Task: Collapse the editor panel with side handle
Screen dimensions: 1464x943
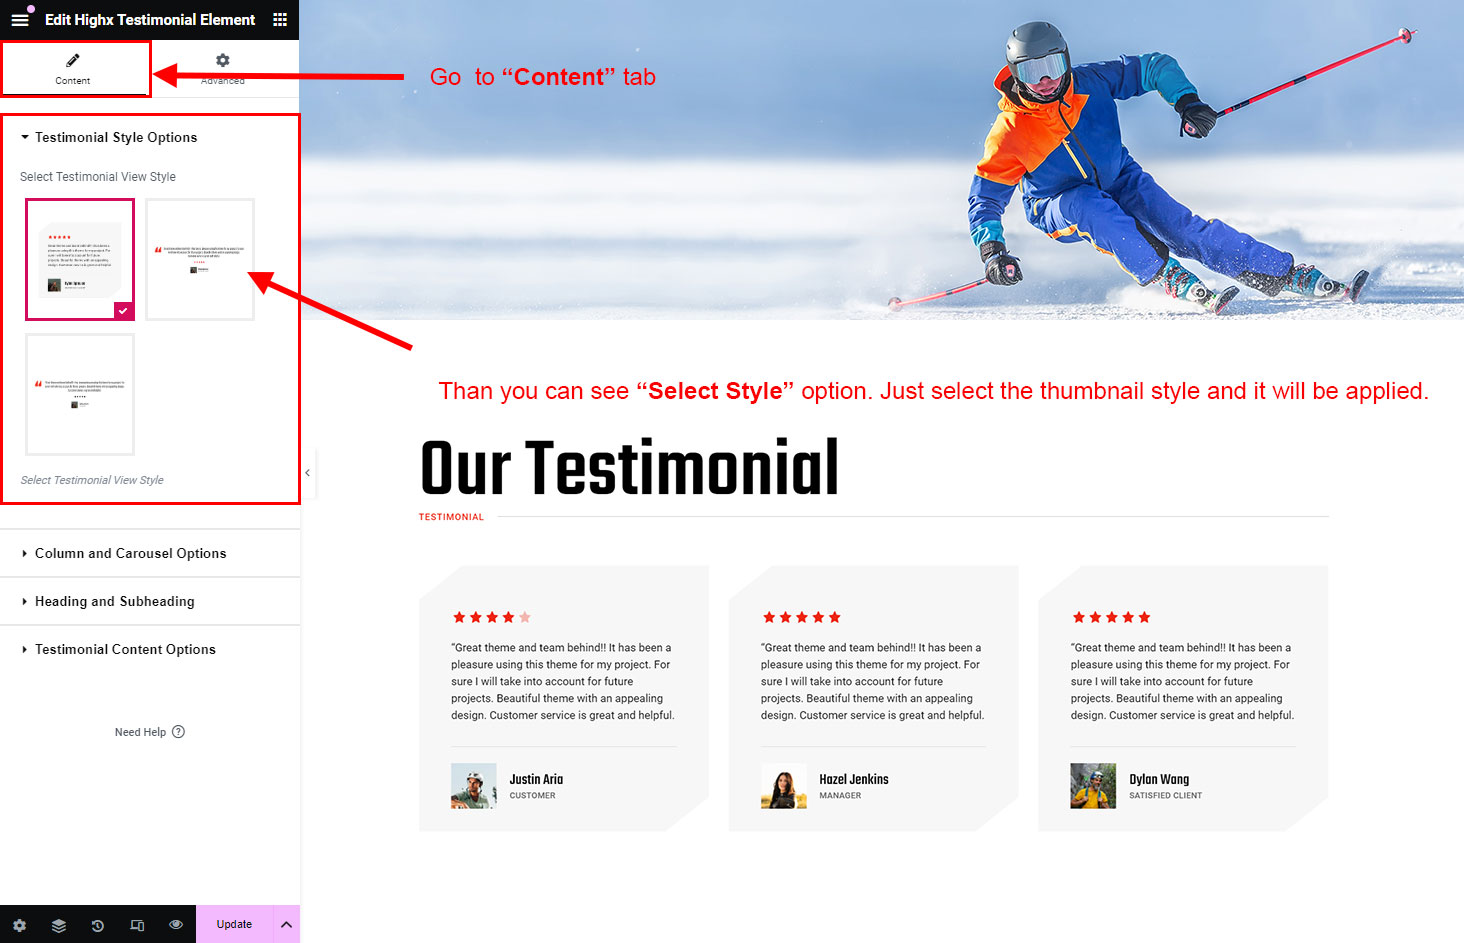Action: click(x=308, y=472)
